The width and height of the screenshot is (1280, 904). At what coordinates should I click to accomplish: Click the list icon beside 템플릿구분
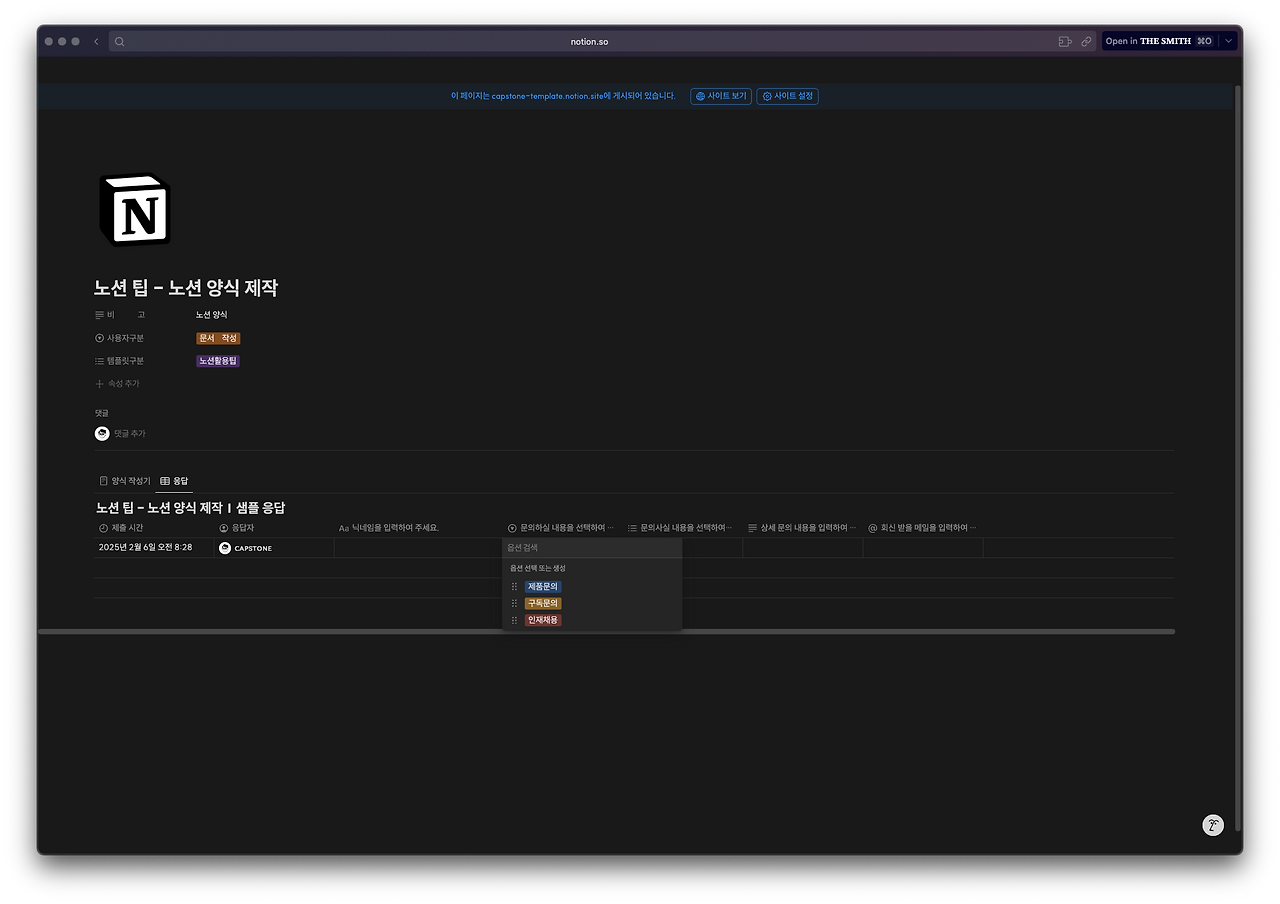(x=99, y=361)
